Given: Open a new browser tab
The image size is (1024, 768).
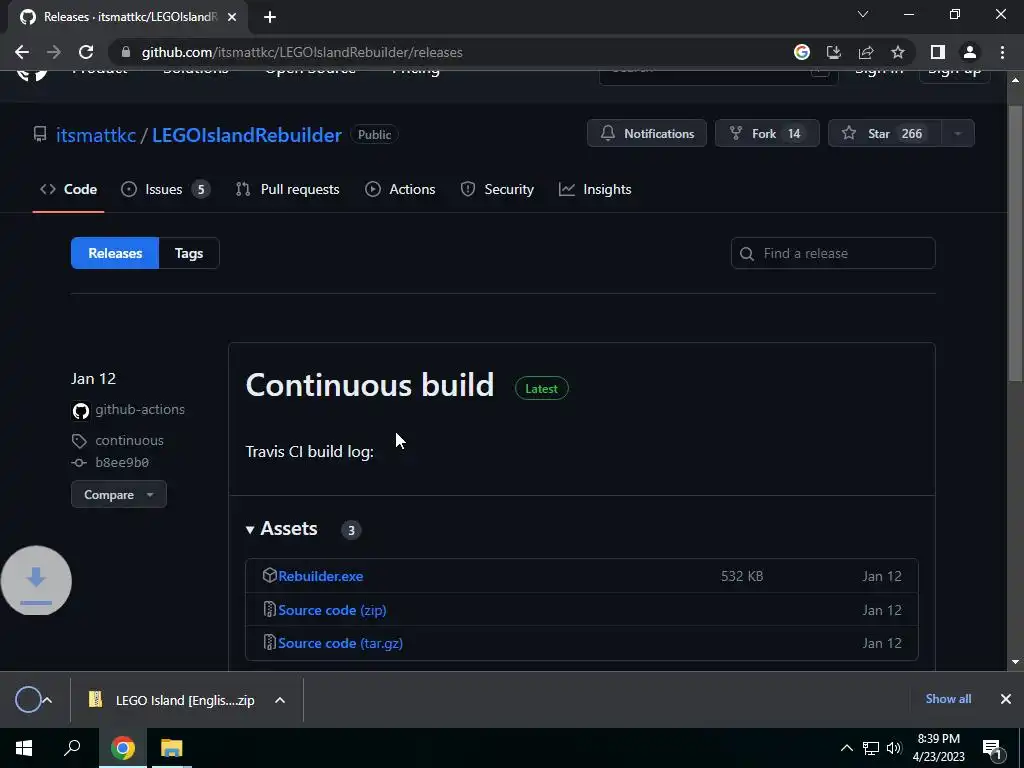Looking at the screenshot, I should coord(270,17).
